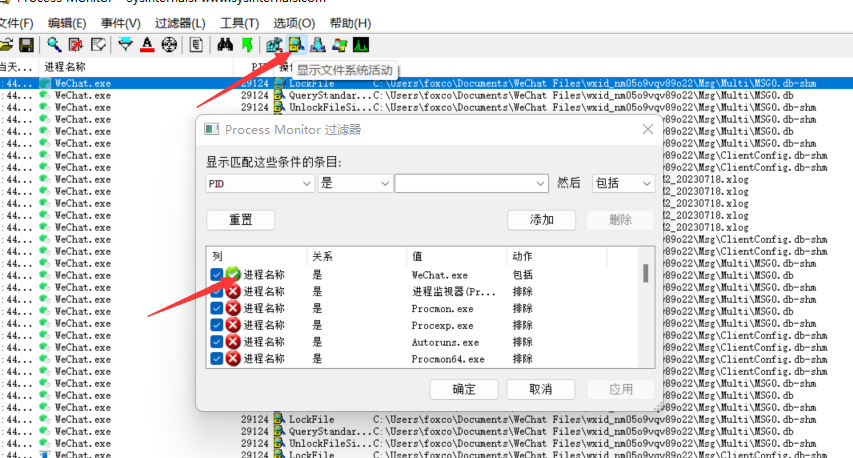Click the Save toolbar icon

pyautogui.click(x=26, y=45)
